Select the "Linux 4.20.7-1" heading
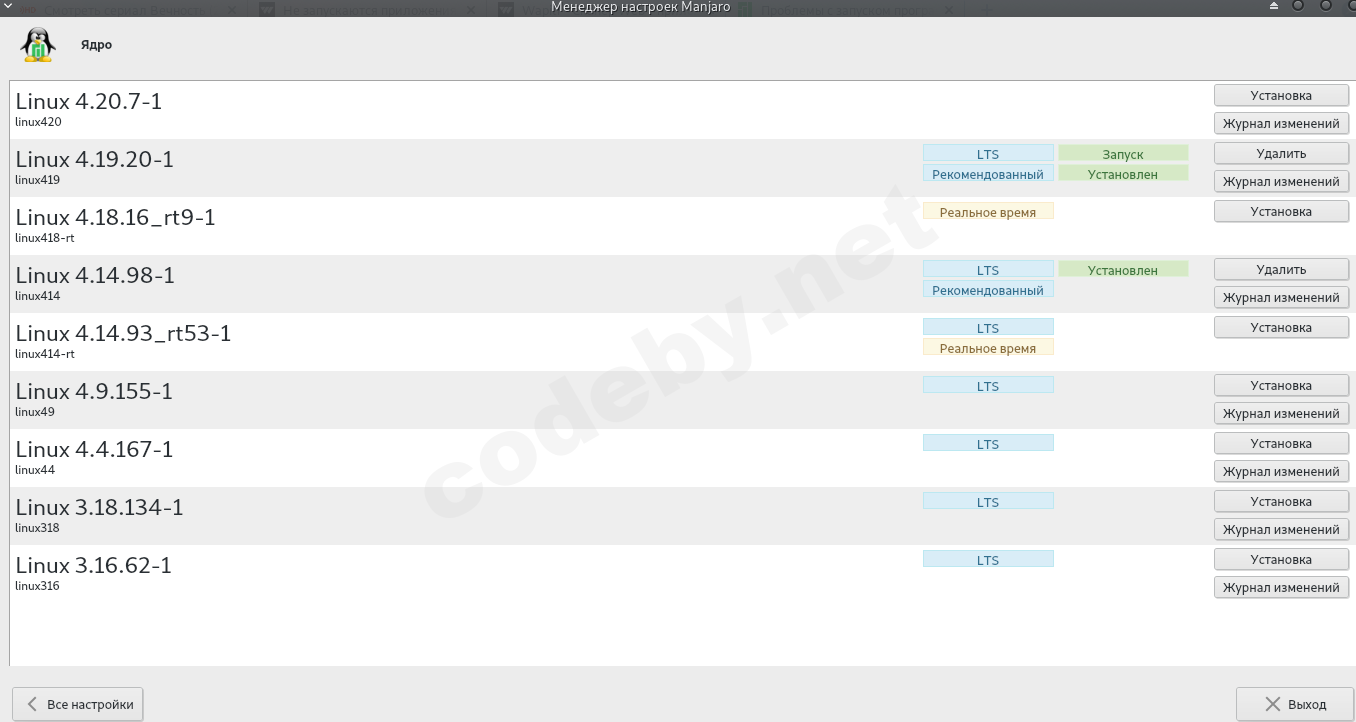The height and width of the screenshot is (722, 1356). click(x=89, y=101)
